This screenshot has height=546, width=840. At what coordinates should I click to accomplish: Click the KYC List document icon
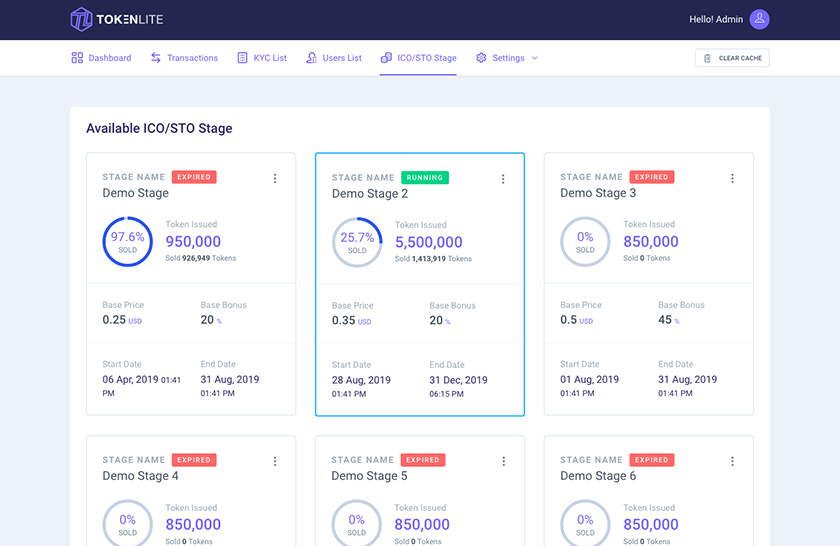click(x=242, y=58)
